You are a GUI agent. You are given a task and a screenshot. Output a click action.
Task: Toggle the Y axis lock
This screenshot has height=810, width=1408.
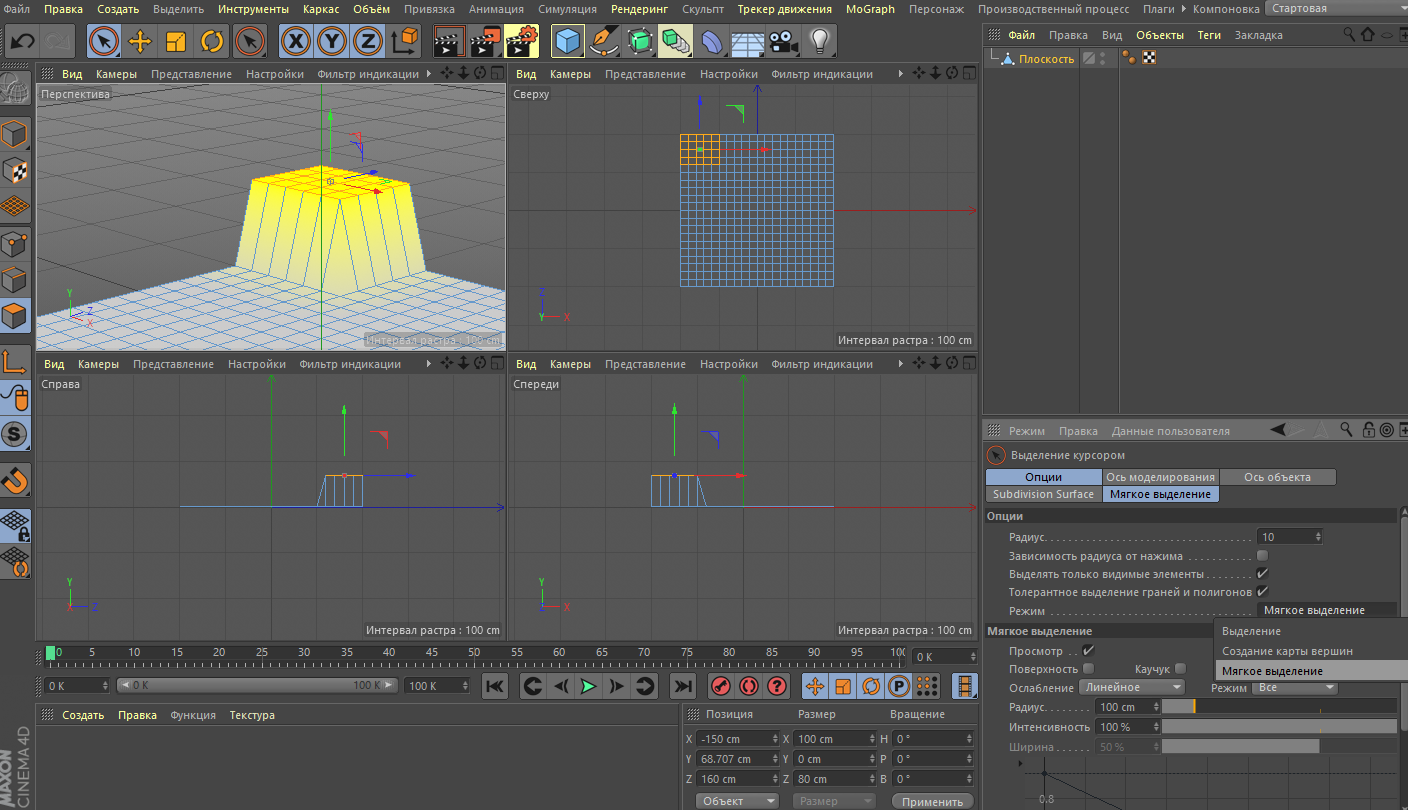click(332, 41)
